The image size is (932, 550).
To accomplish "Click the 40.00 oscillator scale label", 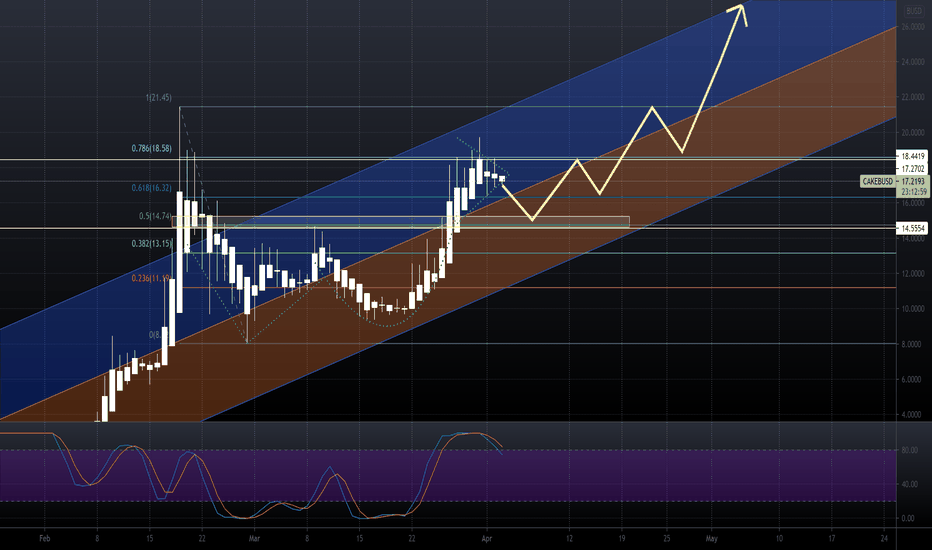I will 909,485.
